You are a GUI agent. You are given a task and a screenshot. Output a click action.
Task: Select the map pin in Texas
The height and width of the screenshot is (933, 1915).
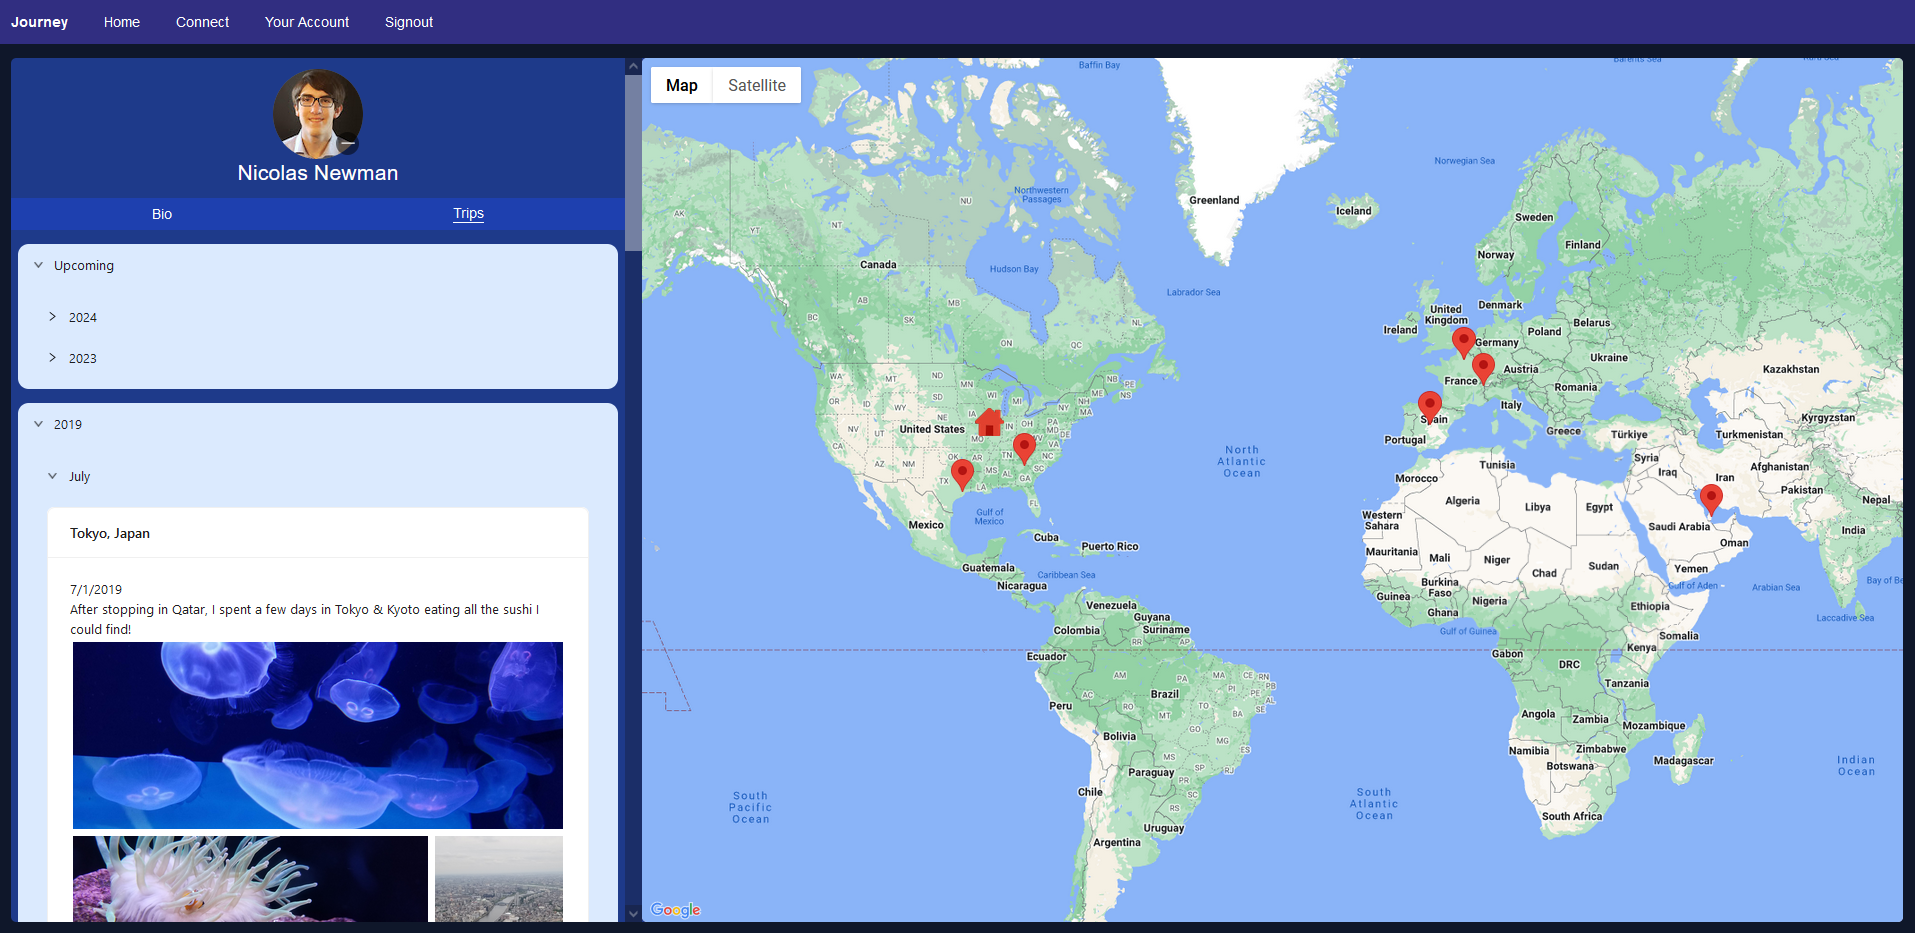pyautogui.click(x=962, y=474)
